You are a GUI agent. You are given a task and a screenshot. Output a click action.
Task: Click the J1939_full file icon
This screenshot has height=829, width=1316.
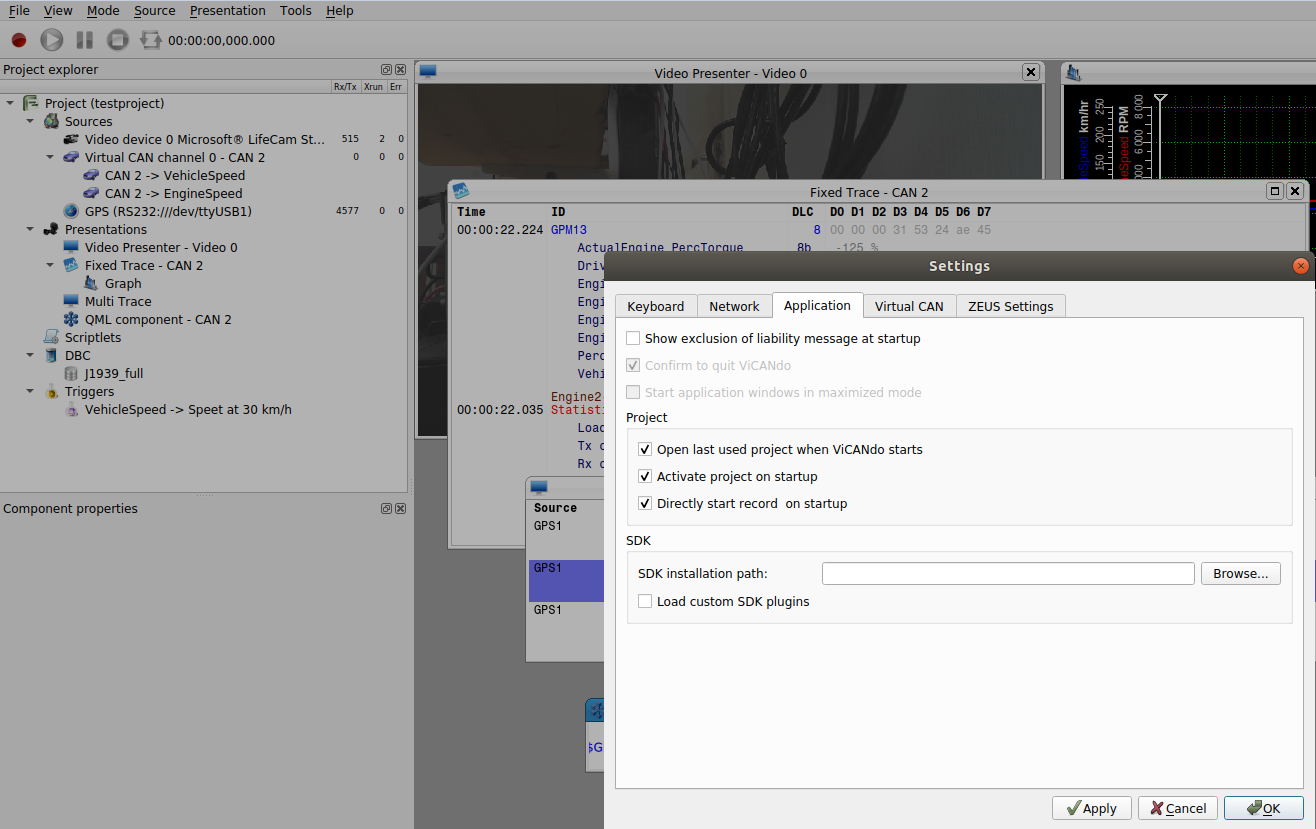[x=71, y=374]
